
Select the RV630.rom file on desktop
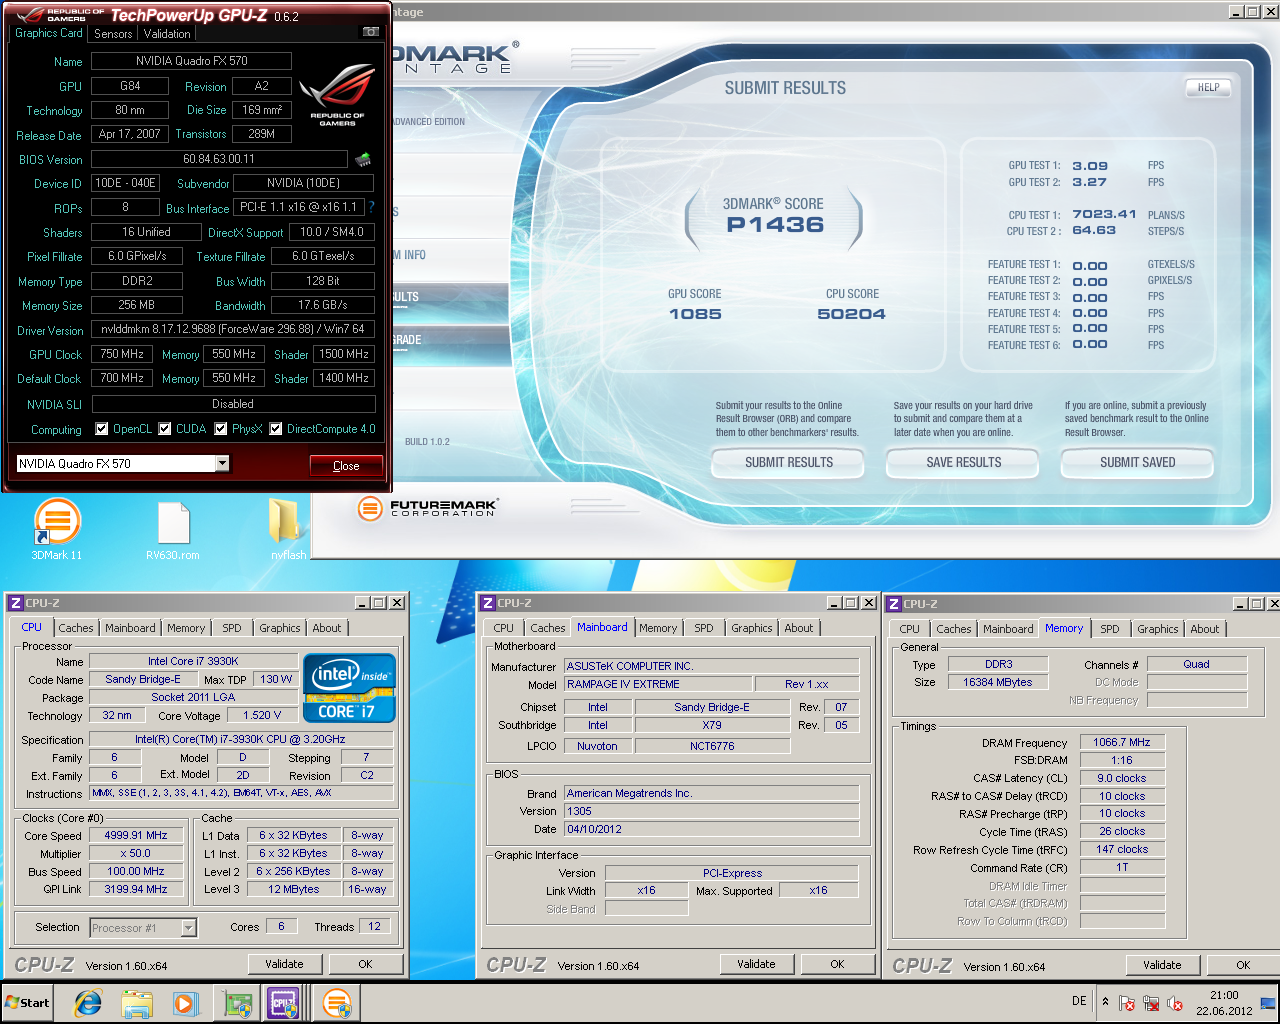coord(173,530)
